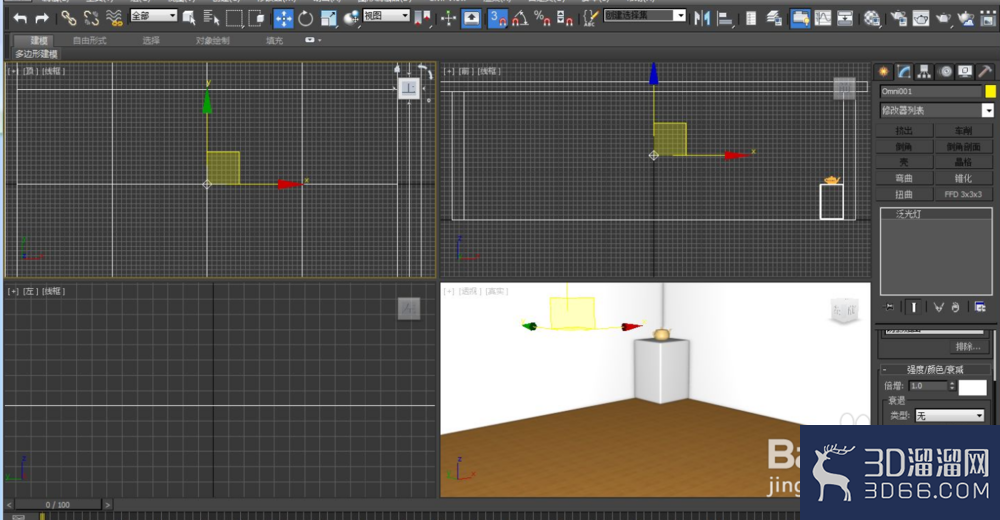The width and height of the screenshot is (1000, 520).
Task: Open the Scene Explorer toggle icon
Action: pyautogui.click(x=751, y=18)
